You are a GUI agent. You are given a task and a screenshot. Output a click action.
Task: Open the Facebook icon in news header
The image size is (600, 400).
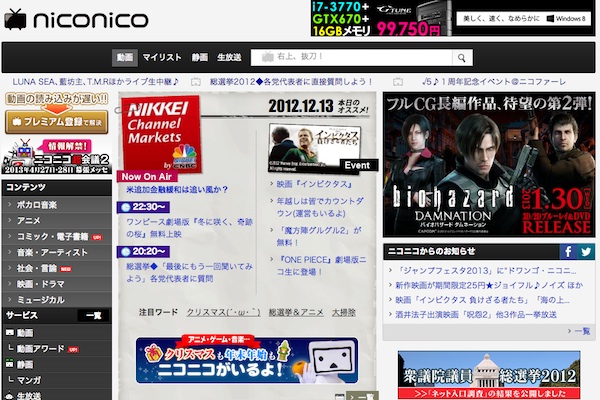pos(568,252)
